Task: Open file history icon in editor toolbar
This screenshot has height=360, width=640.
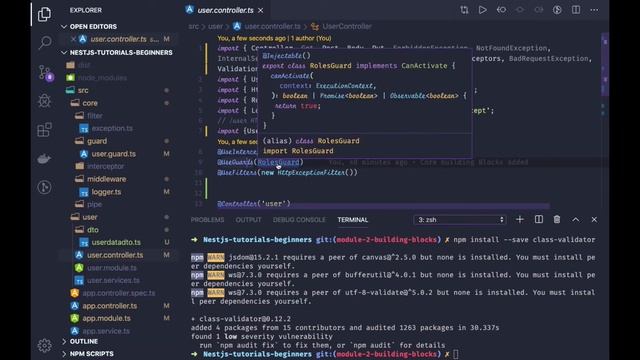Action: pyautogui.click(x=501, y=10)
